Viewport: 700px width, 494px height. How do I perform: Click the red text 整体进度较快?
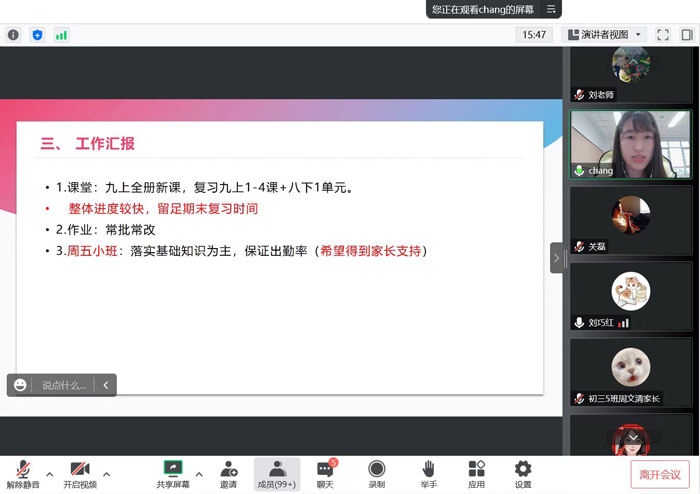(106, 208)
